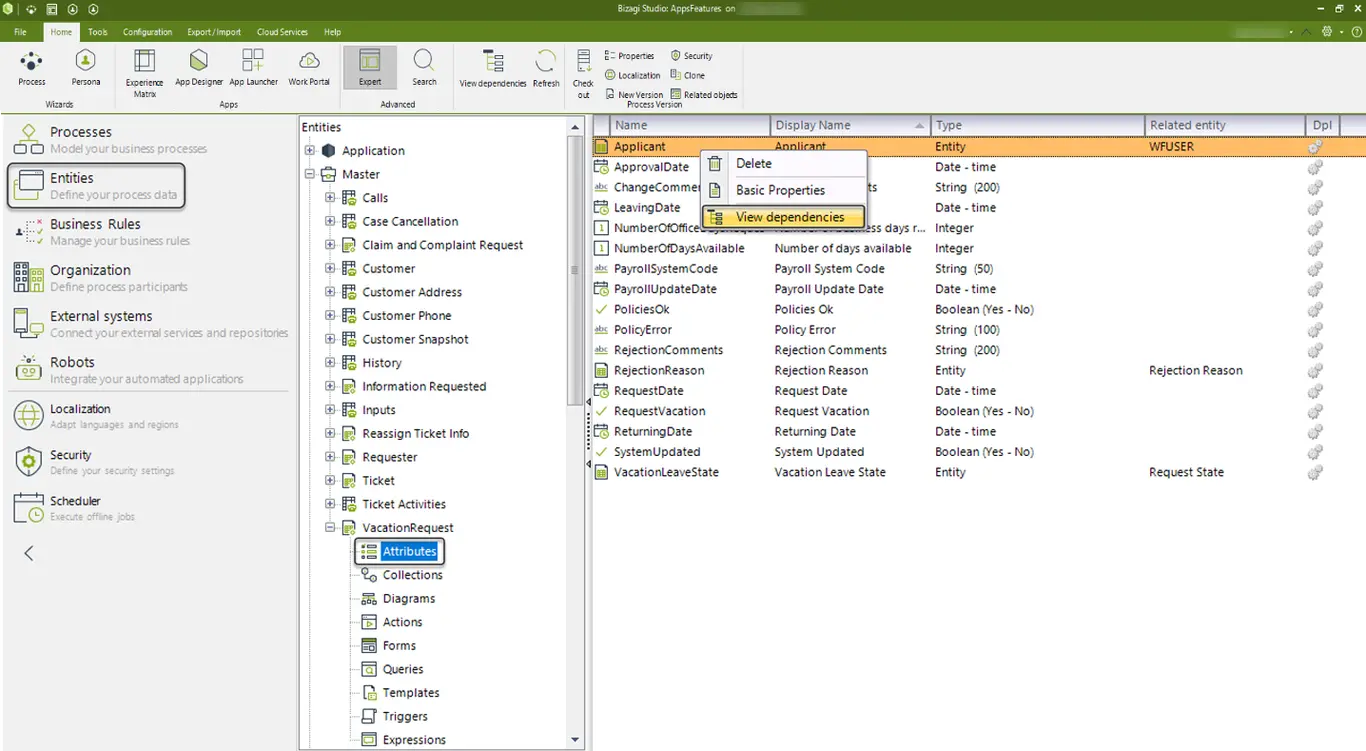Open Work Portal from ribbon
This screenshot has width=1366, height=751.
[309, 67]
